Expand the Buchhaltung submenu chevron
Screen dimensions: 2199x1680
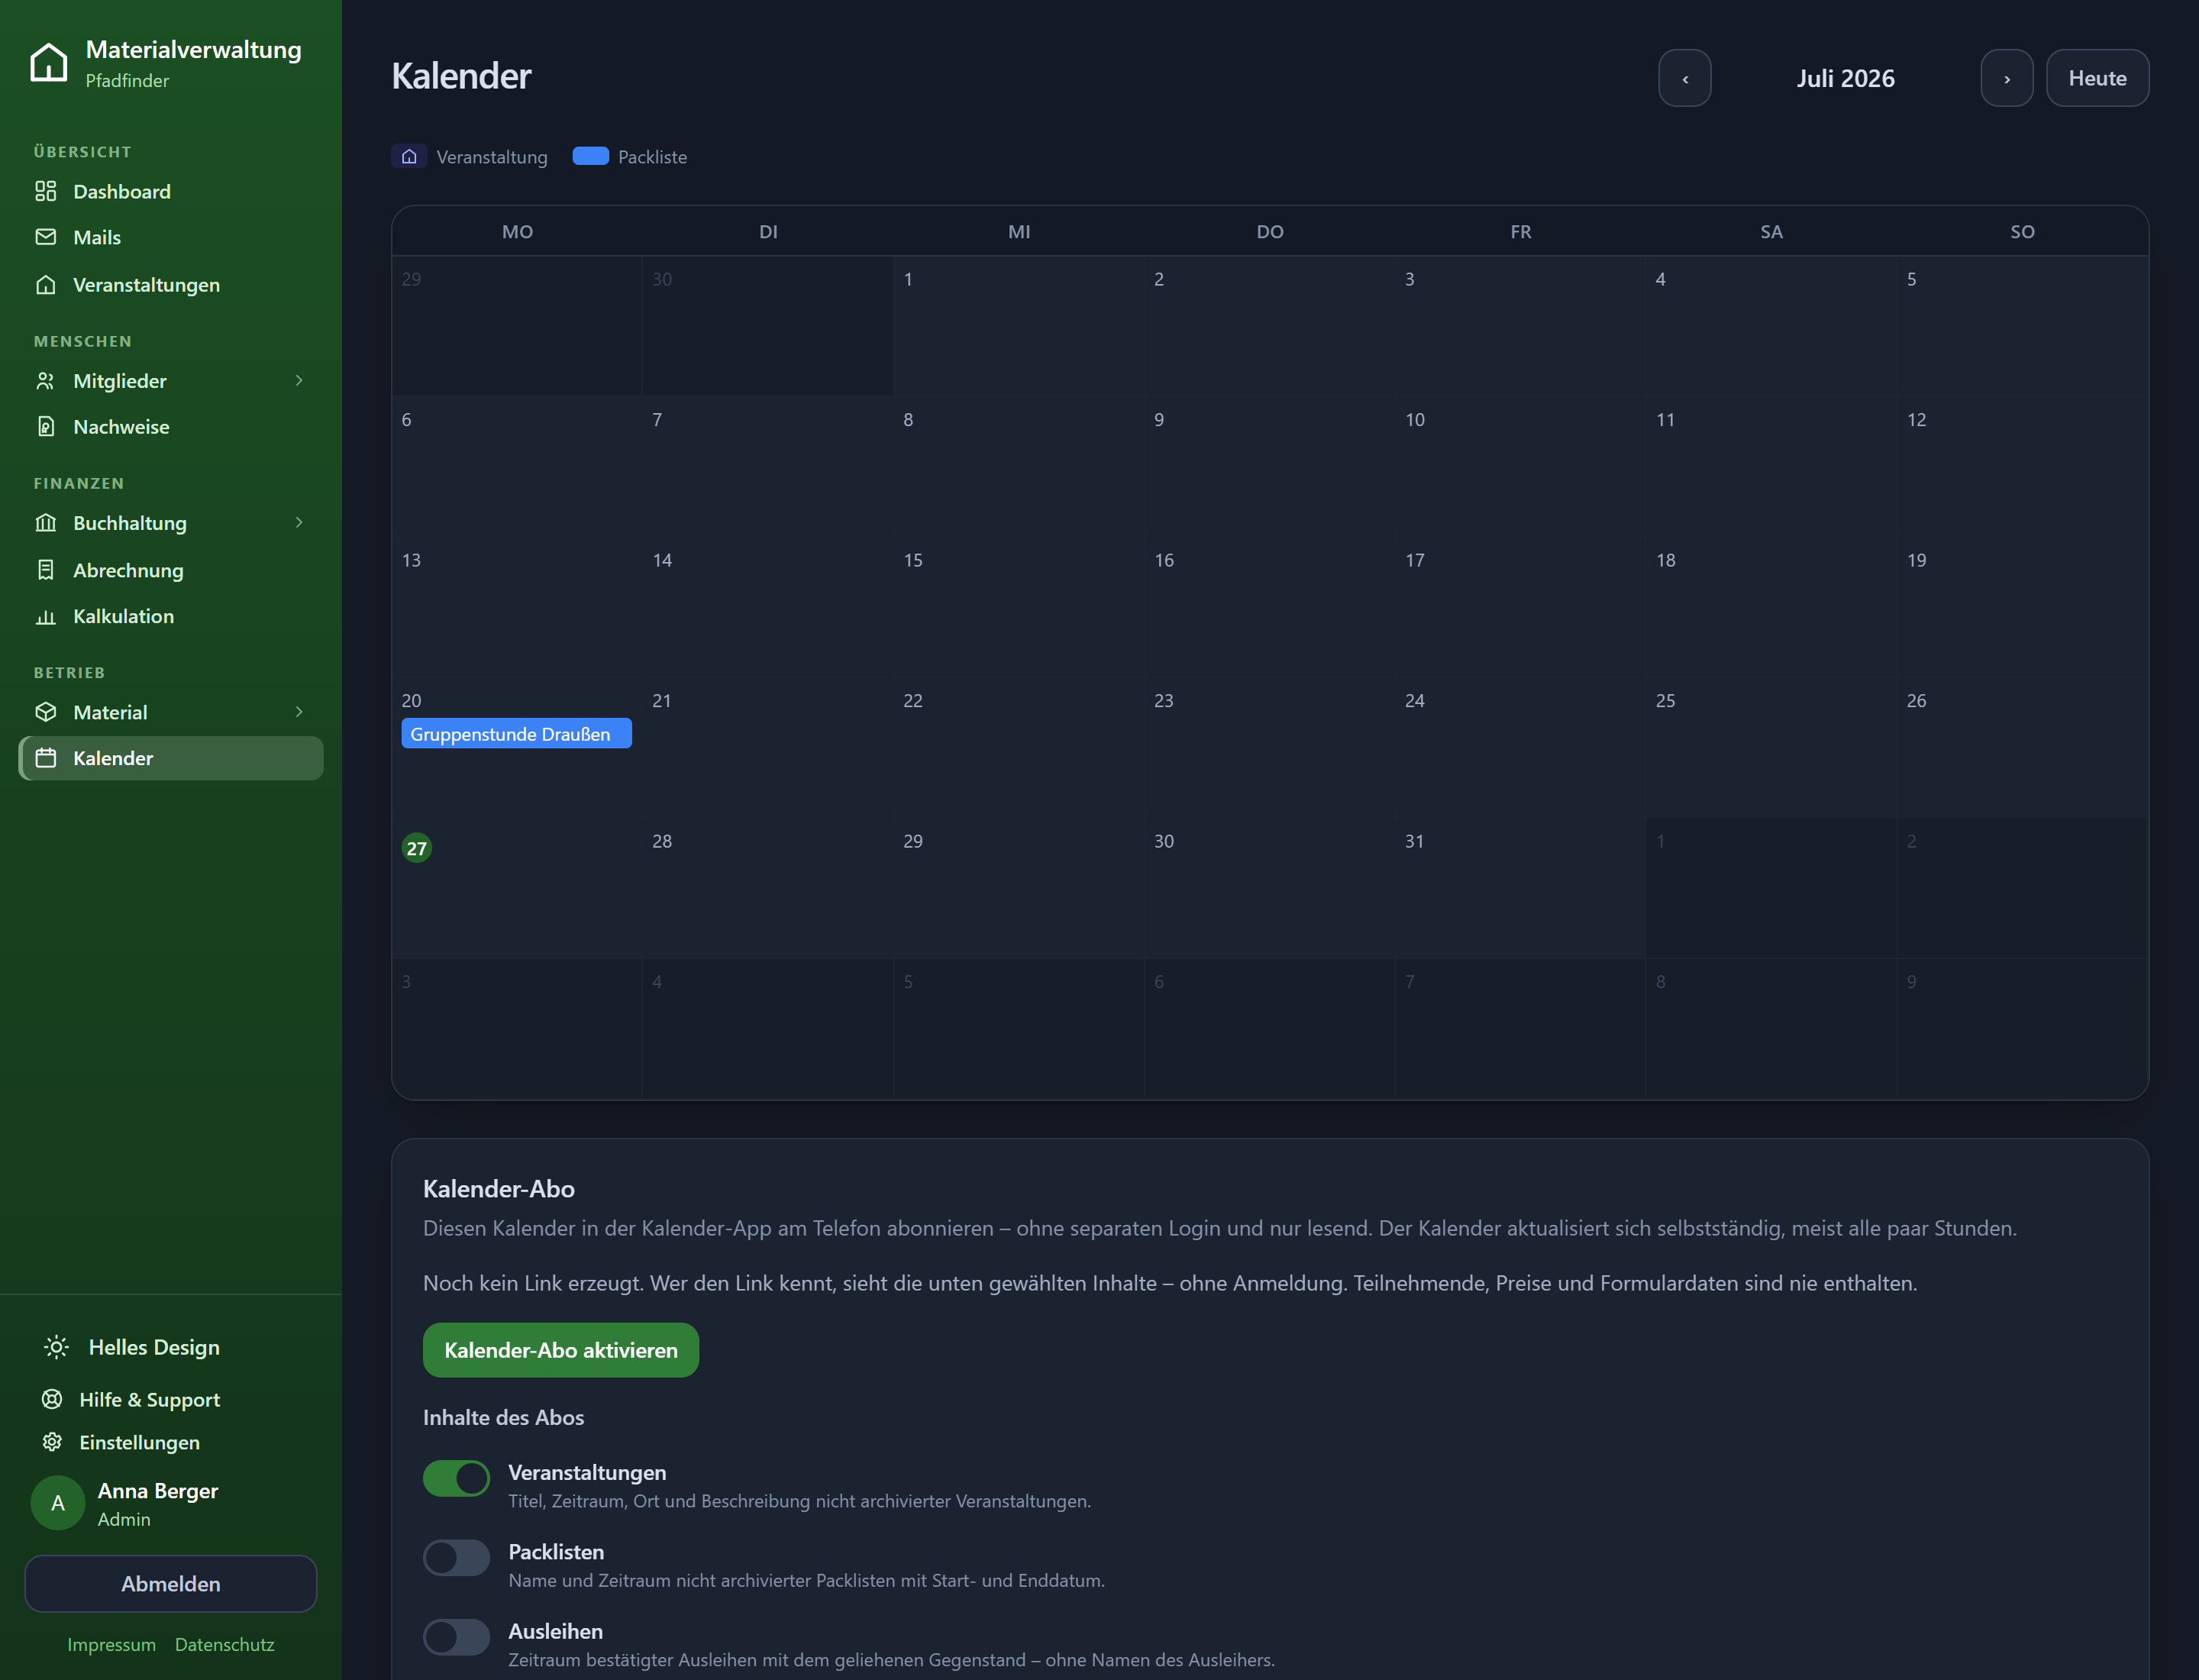point(299,523)
